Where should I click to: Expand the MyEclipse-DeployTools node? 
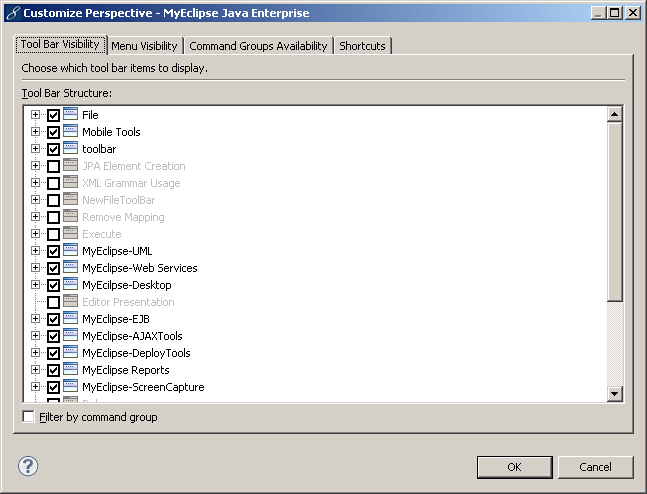tap(35, 352)
